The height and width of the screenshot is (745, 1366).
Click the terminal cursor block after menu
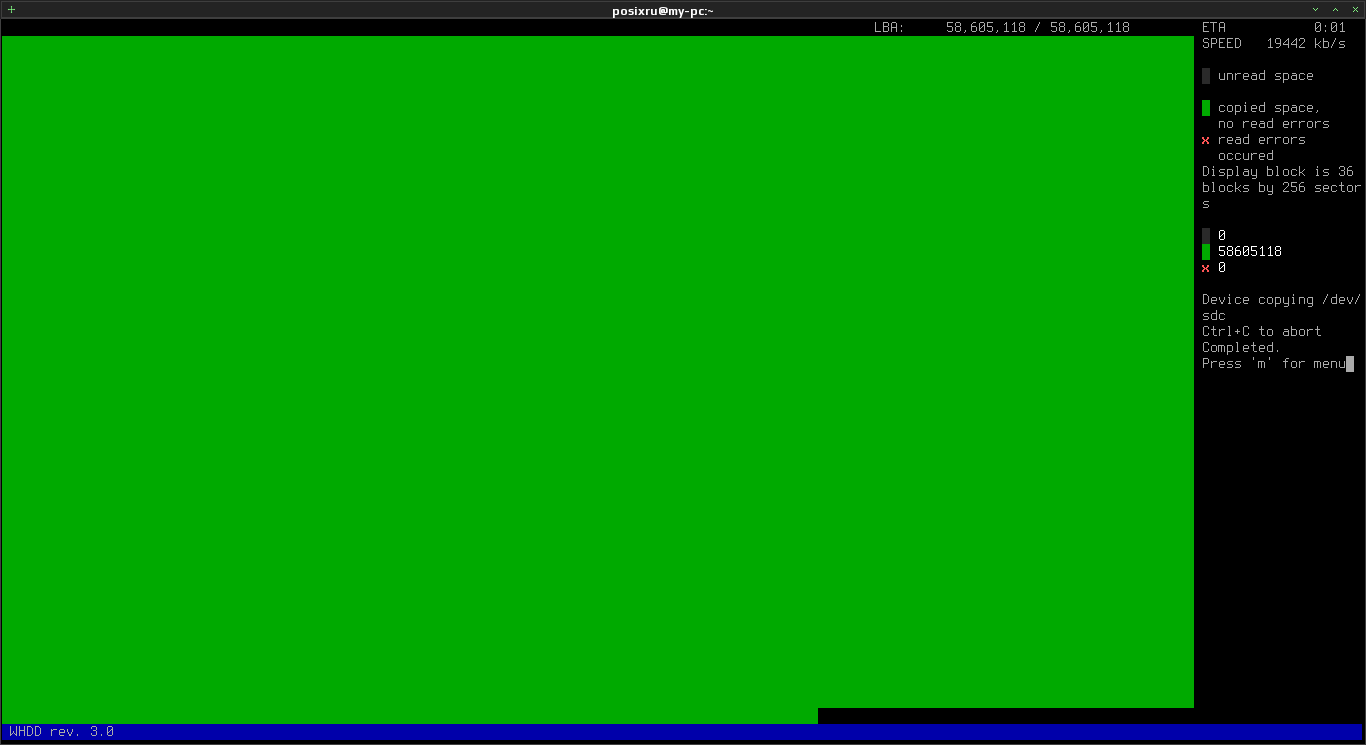[1350, 364]
